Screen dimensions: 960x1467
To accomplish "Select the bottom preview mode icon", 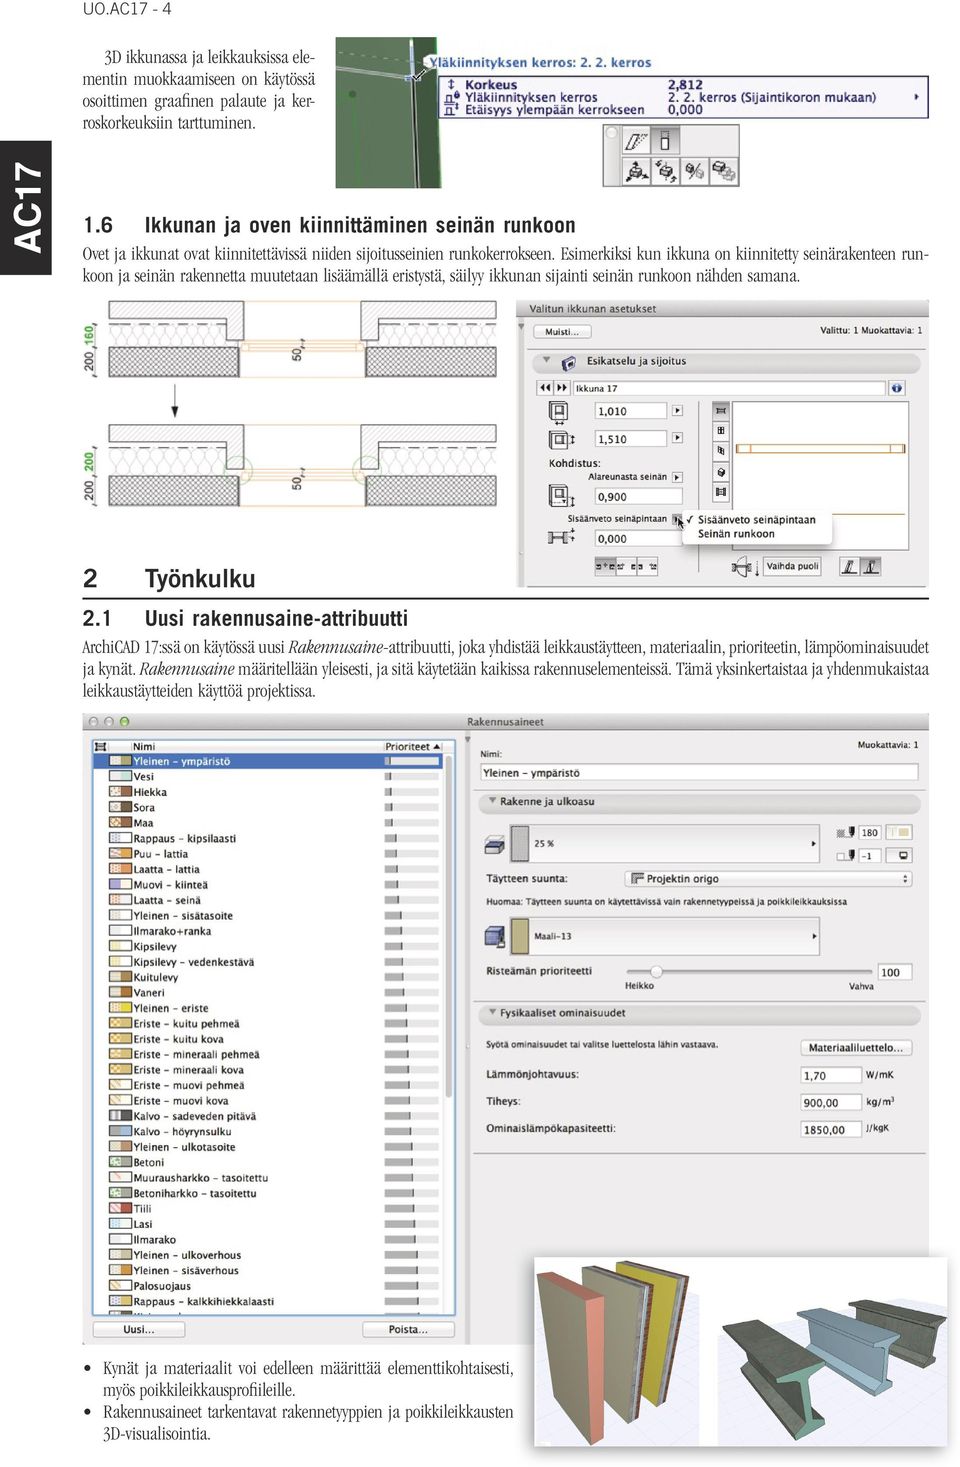I will coord(721,492).
